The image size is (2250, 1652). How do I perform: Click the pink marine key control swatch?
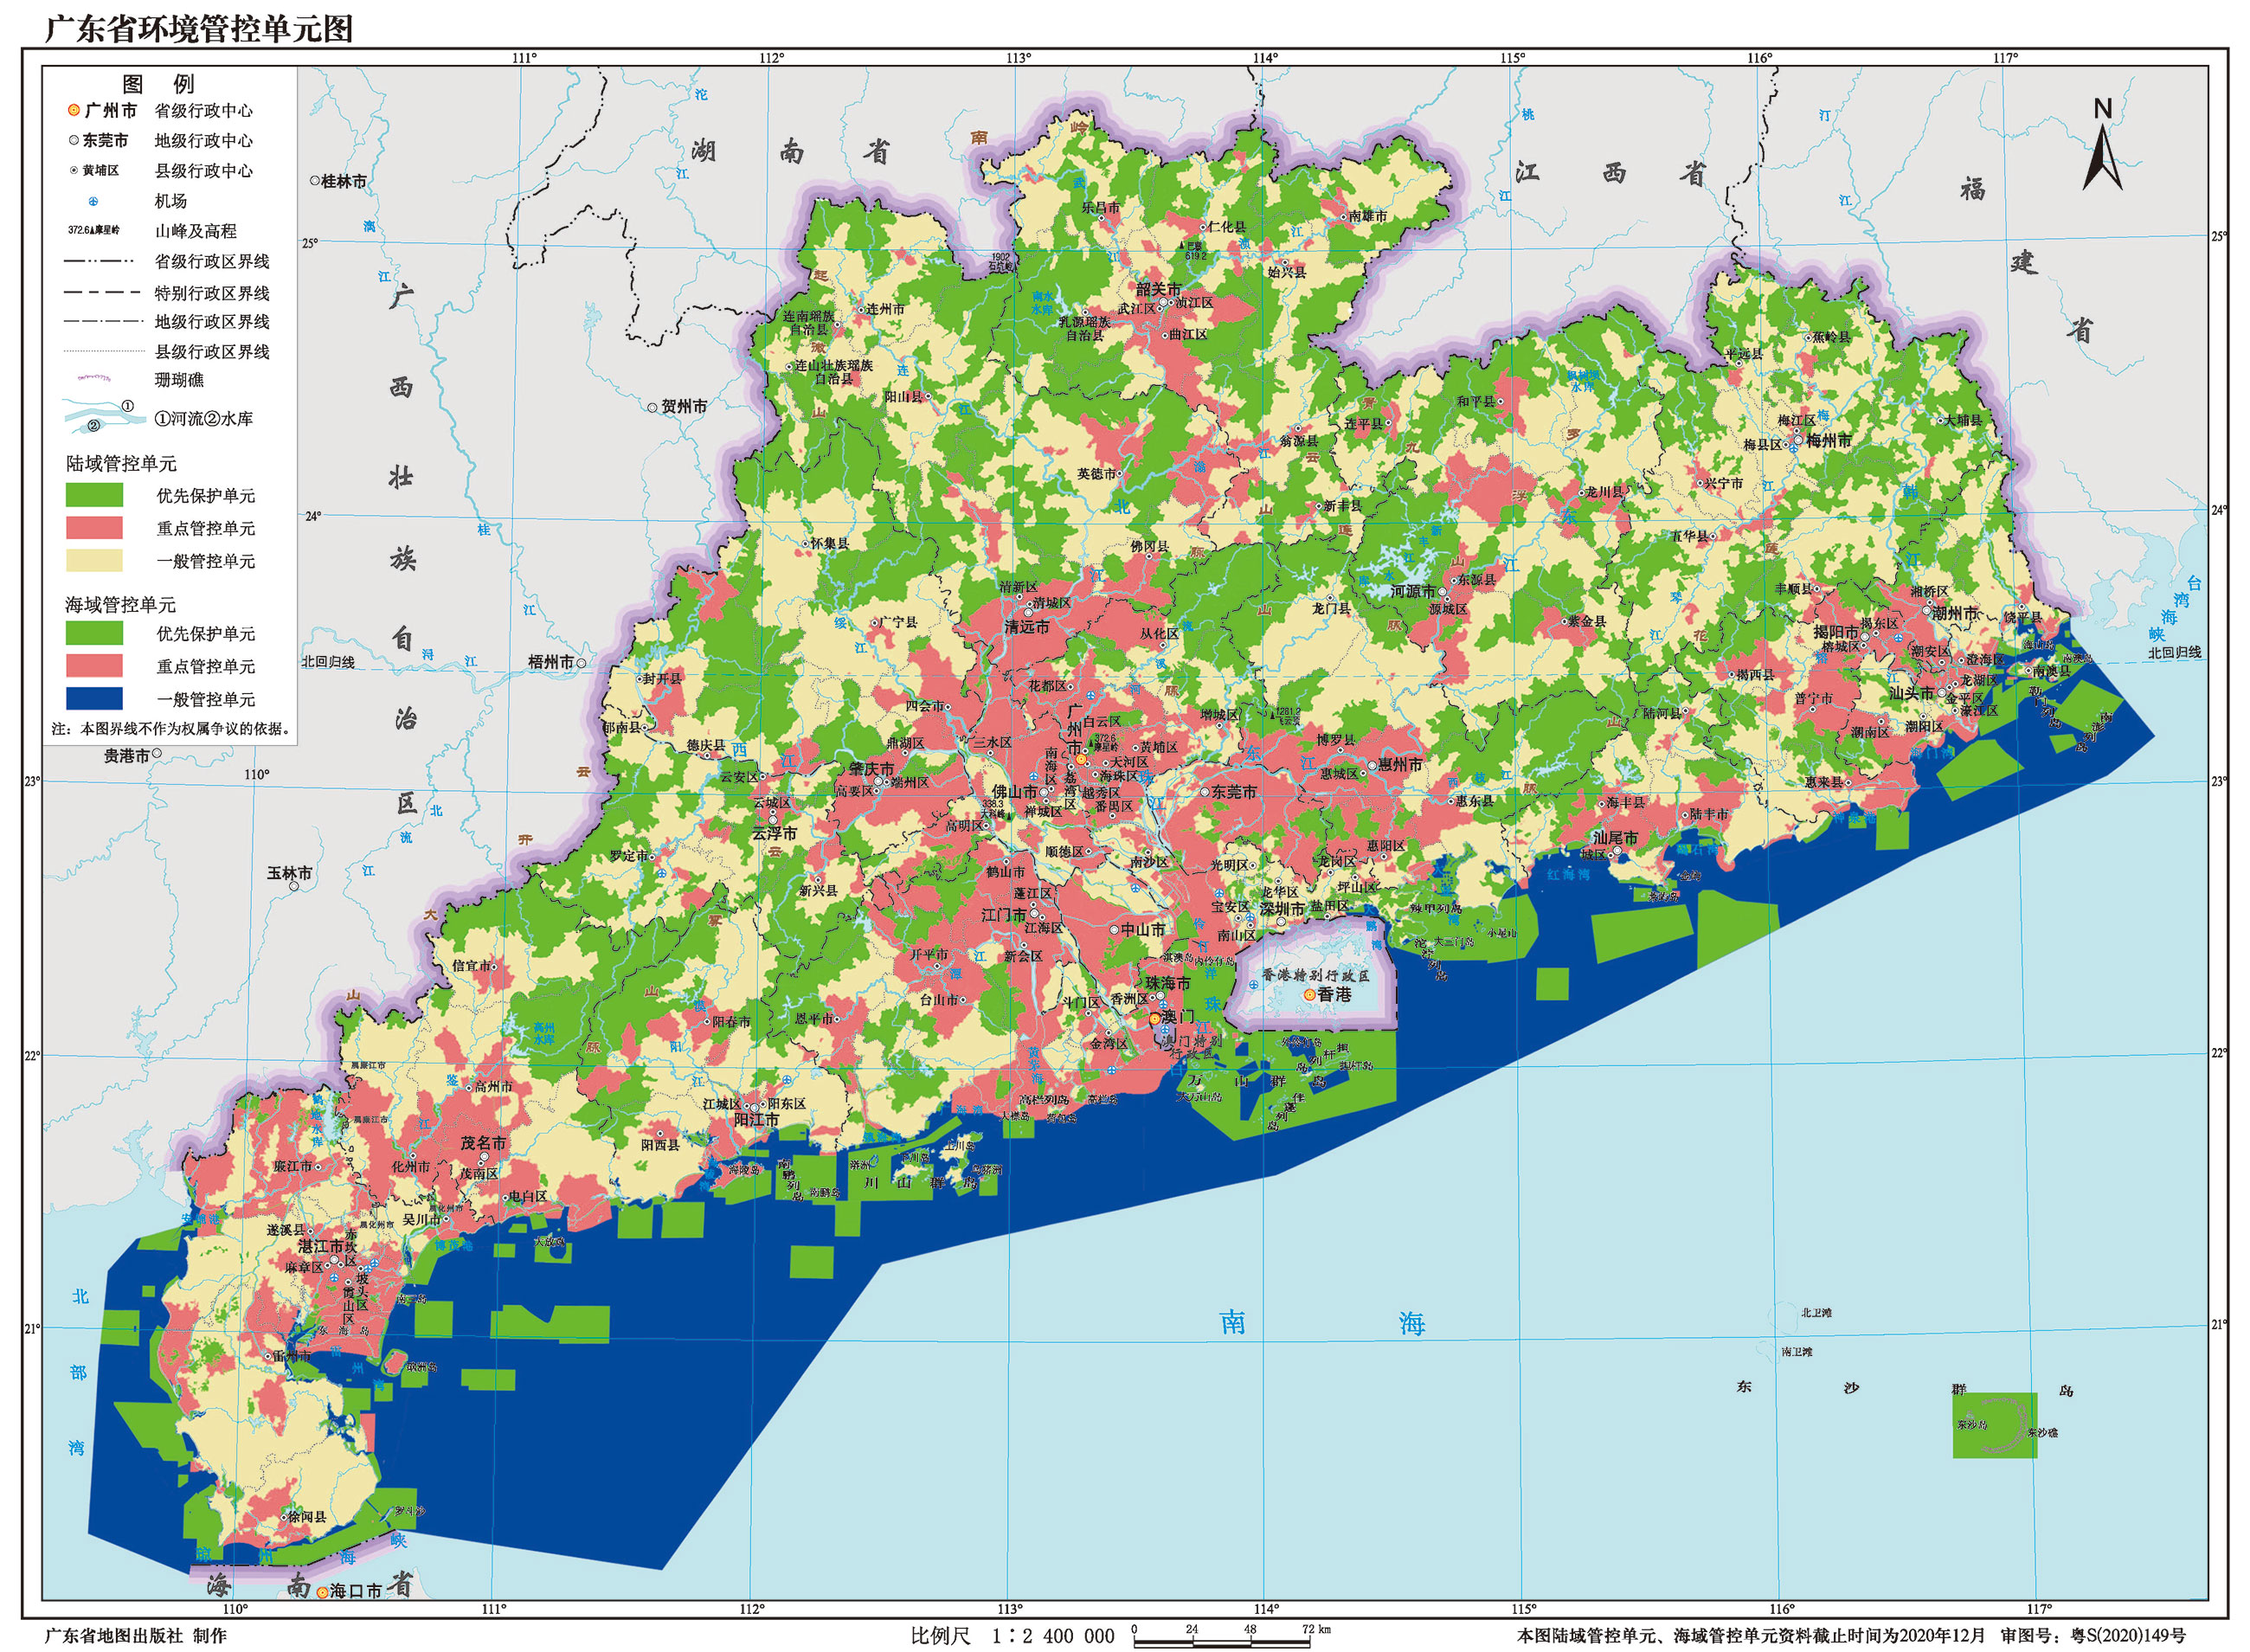click(x=94, y=665)
